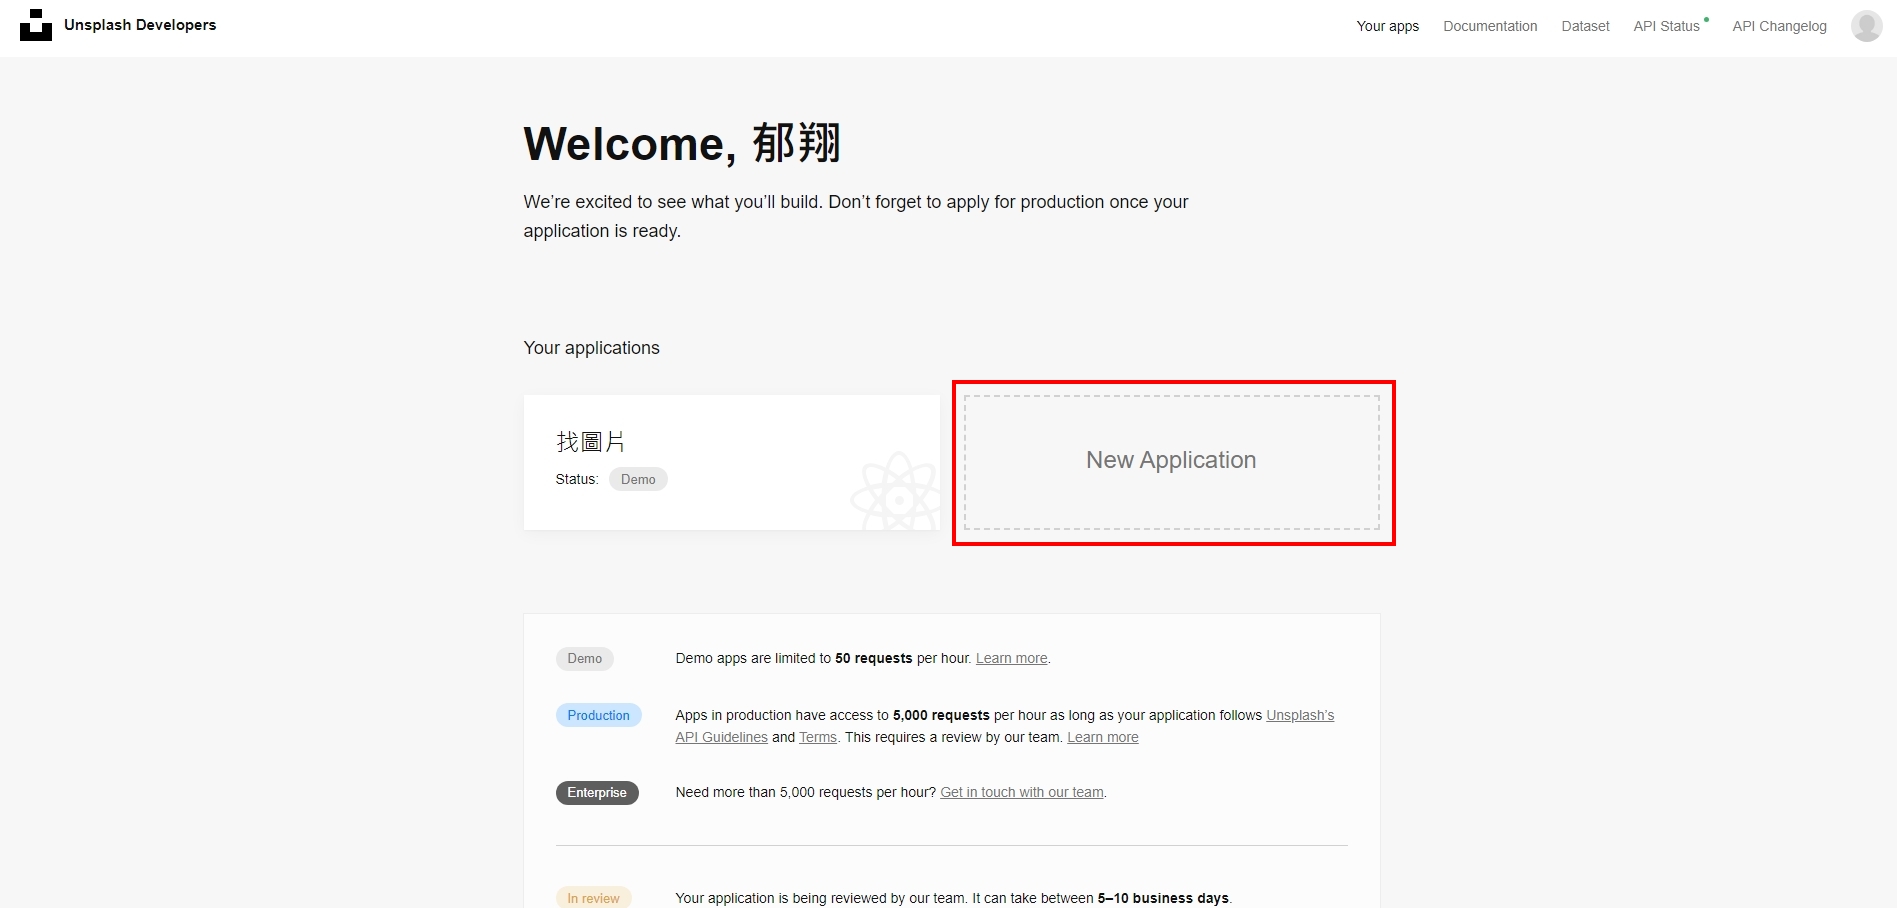Click the Demo status badge on 找圖片 card

click(638, 480)
